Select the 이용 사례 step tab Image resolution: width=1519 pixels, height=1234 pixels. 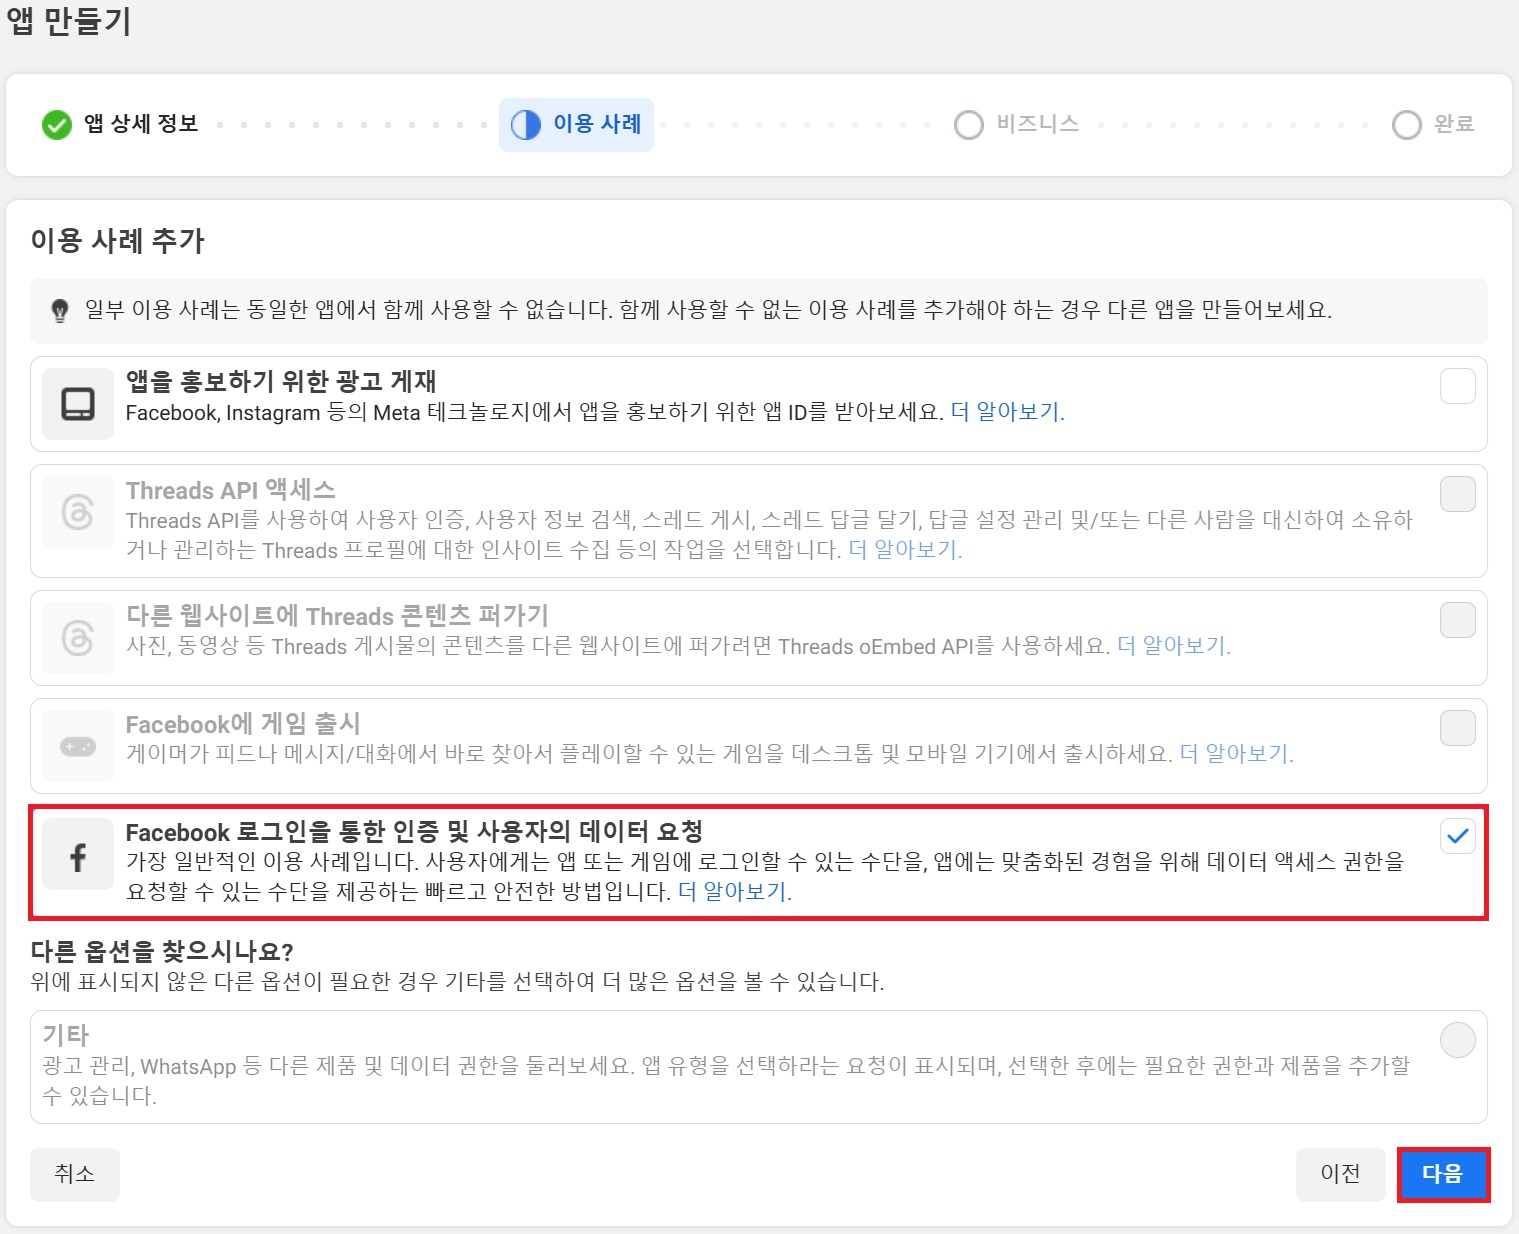click(x=576, y=125)
